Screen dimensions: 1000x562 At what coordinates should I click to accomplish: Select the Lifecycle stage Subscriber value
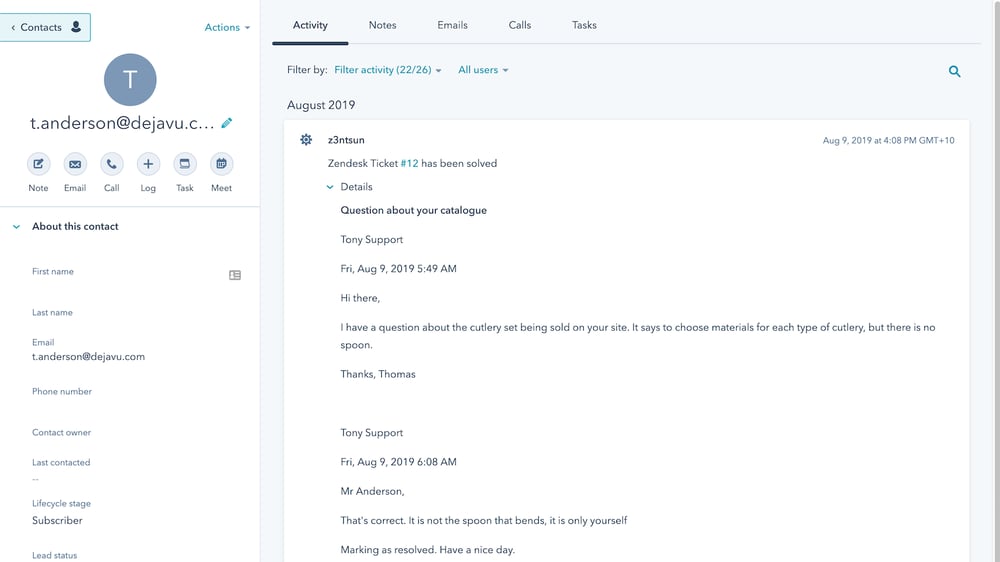[57, 521]
